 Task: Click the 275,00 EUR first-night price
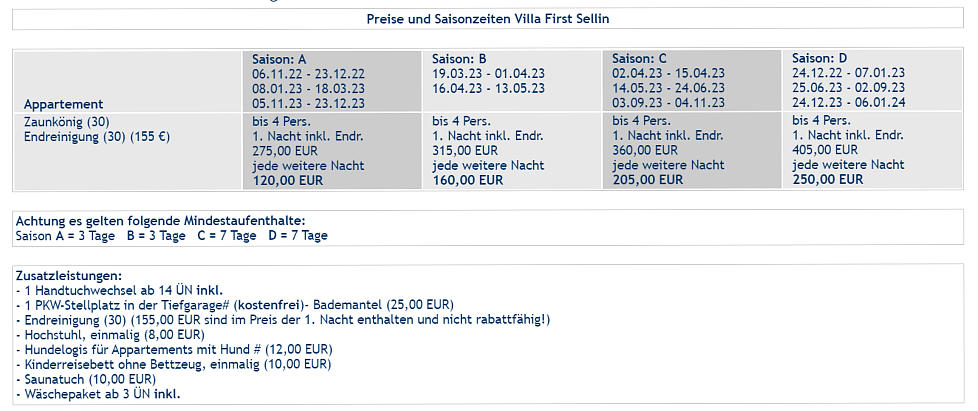pos(284,151)
